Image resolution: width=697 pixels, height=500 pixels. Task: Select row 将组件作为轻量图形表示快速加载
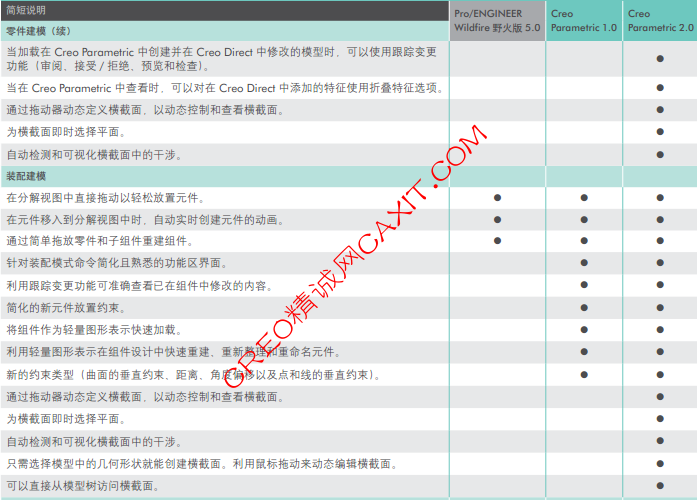tap(349, 330)
